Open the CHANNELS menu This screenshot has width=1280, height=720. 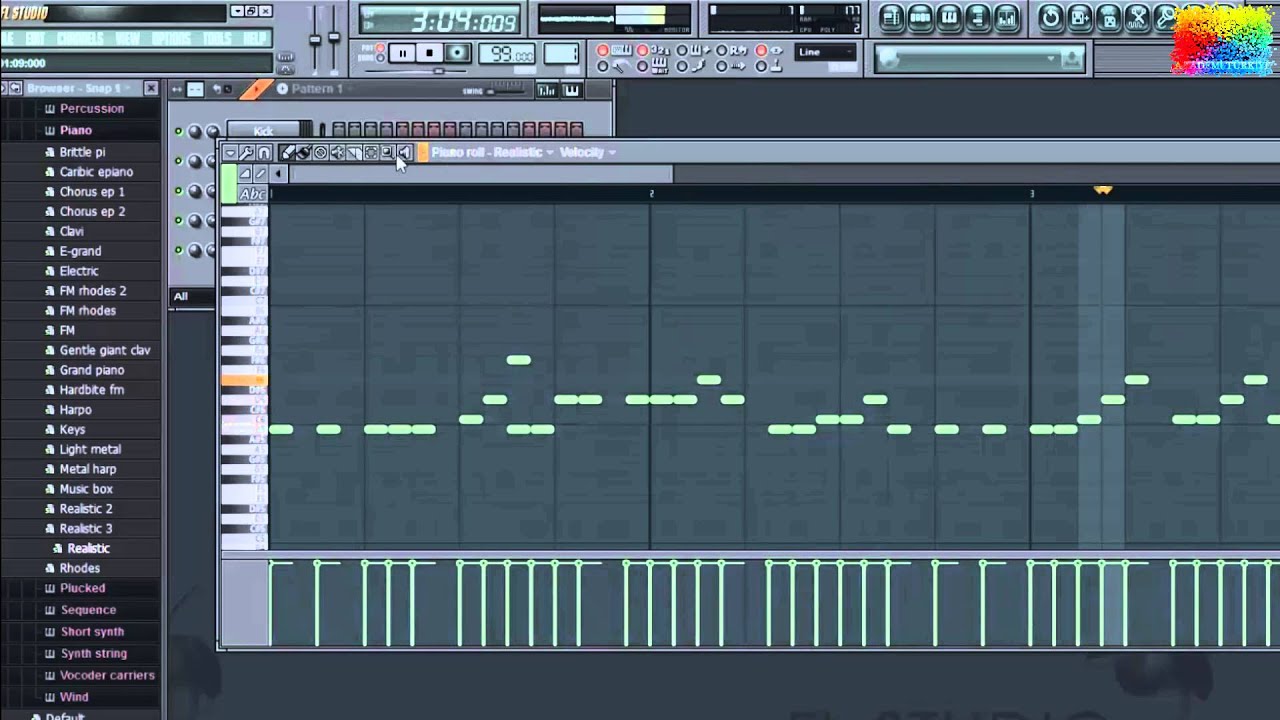tap(81, 38)
